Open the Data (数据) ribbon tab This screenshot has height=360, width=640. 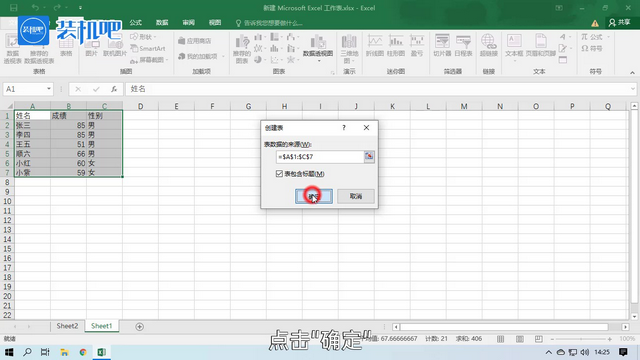pos(162,23)
